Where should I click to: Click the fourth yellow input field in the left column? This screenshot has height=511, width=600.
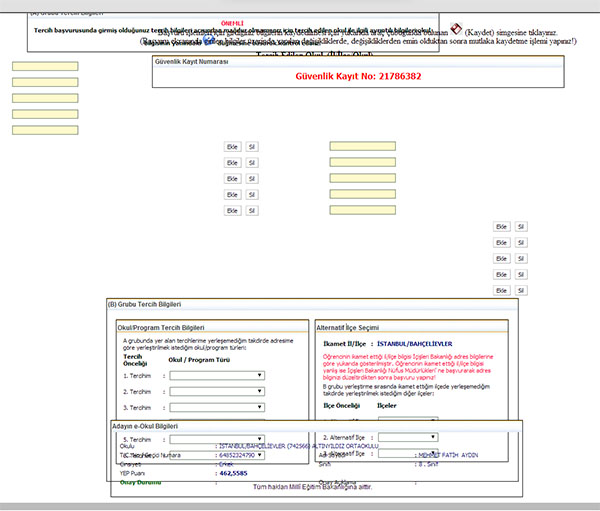click(45, 114)
